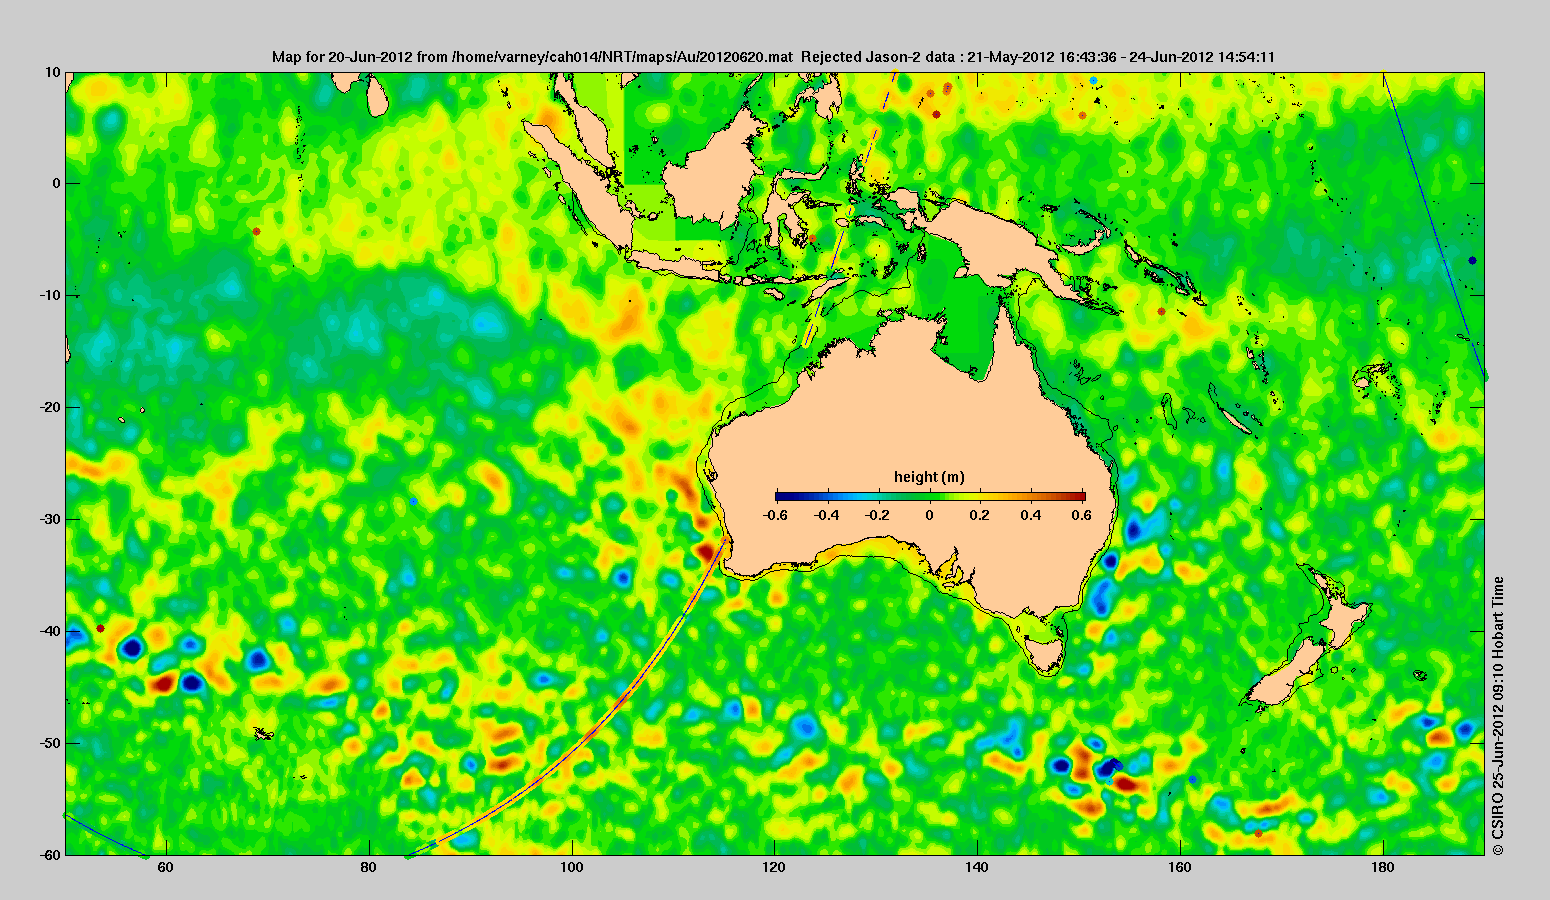Screen dimensions: 1550x900
Task: Click the 0 tick label under the colorbar
Action: tap(929, 515)
